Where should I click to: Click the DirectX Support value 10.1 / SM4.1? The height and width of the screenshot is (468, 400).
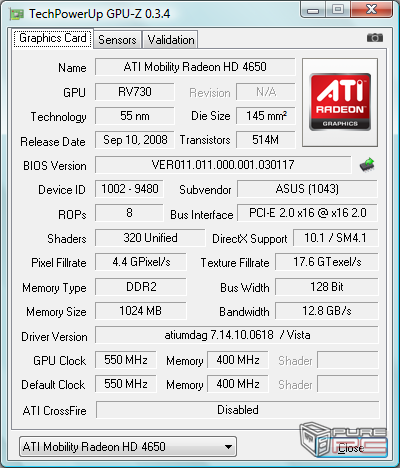tap(335, 238)
